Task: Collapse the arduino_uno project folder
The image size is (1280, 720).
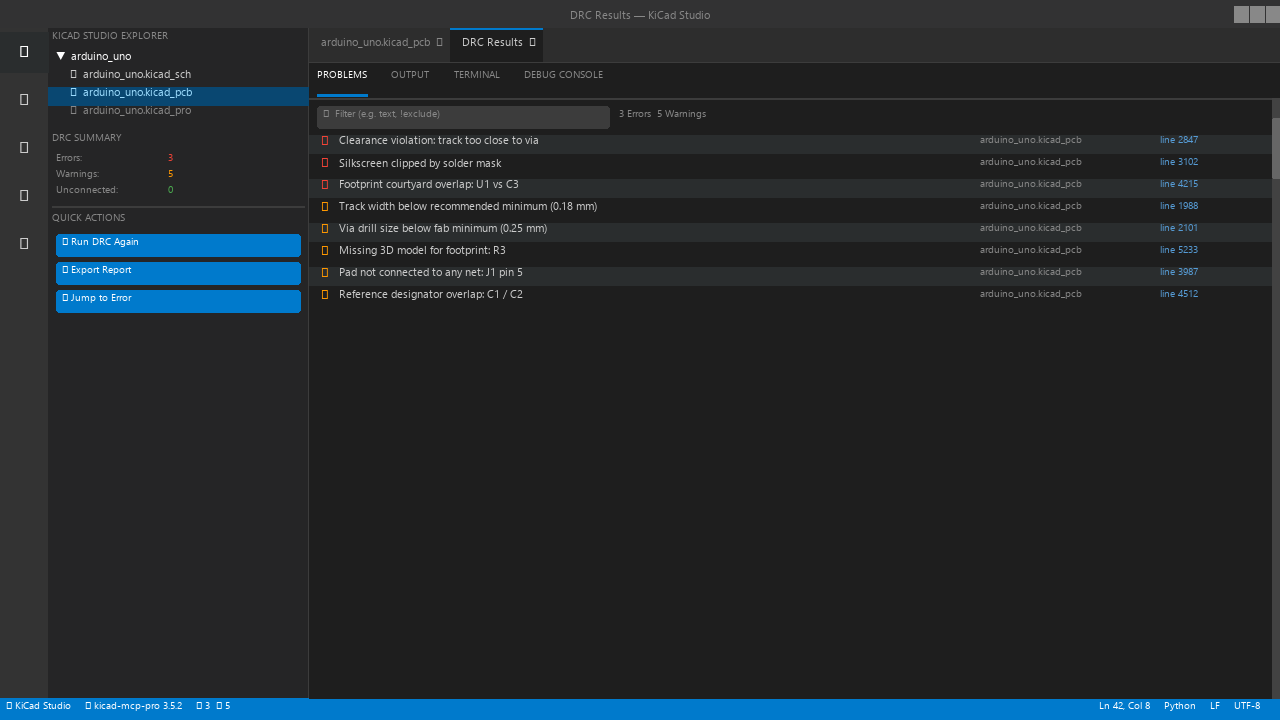Action: pos(61,56)
